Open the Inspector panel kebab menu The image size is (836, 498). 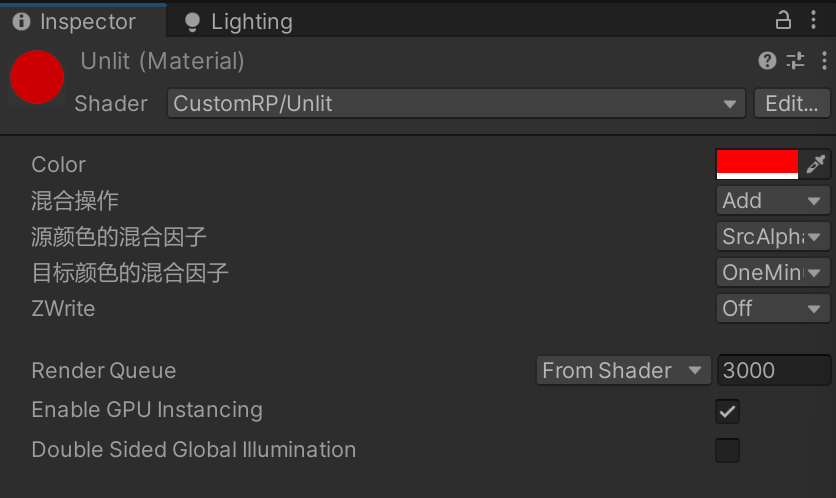point(813,20)
